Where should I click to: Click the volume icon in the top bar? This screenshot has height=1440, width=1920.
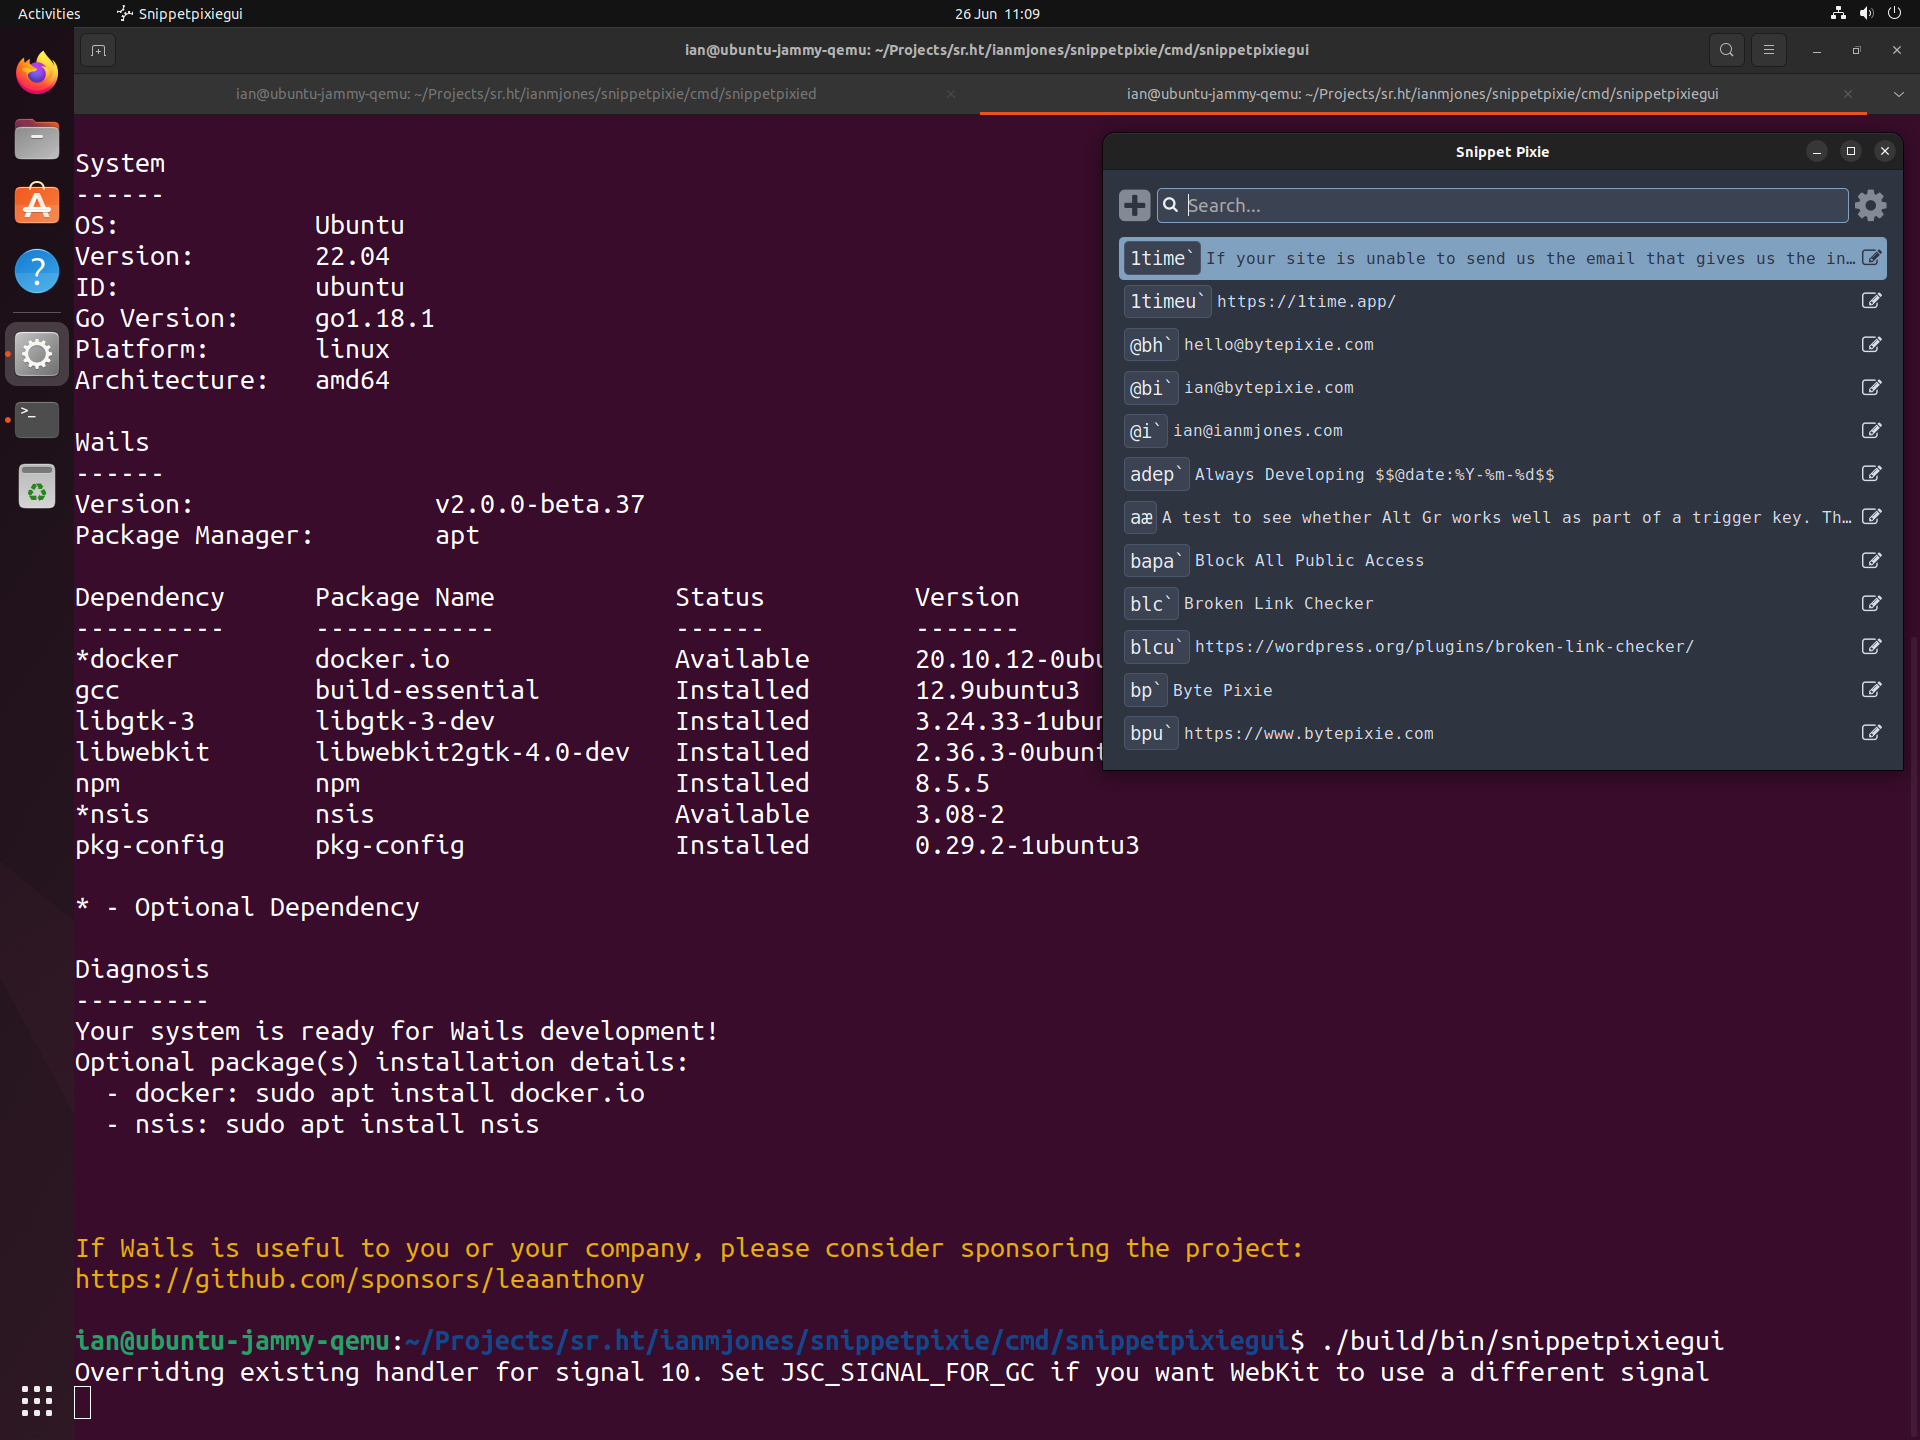[1865, 13]
